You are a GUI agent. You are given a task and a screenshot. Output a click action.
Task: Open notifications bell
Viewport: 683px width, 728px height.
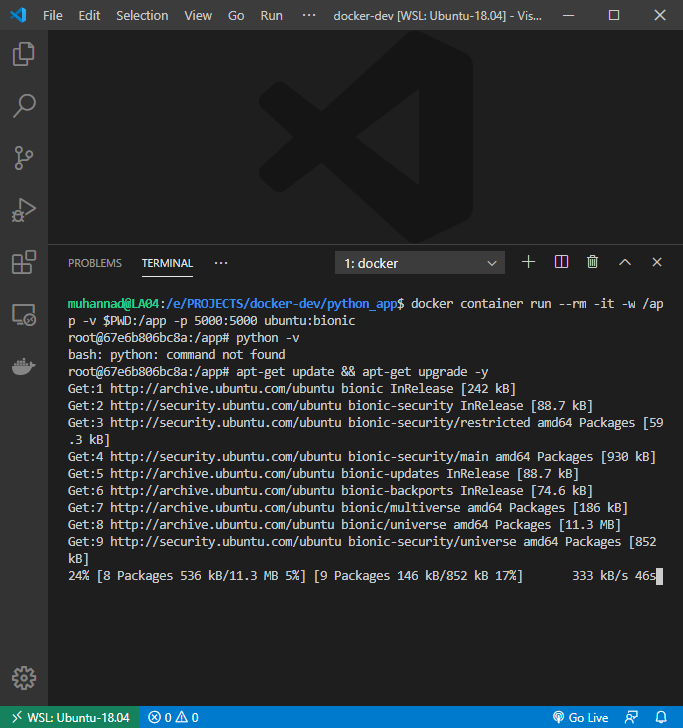click(x=661, y=717)
